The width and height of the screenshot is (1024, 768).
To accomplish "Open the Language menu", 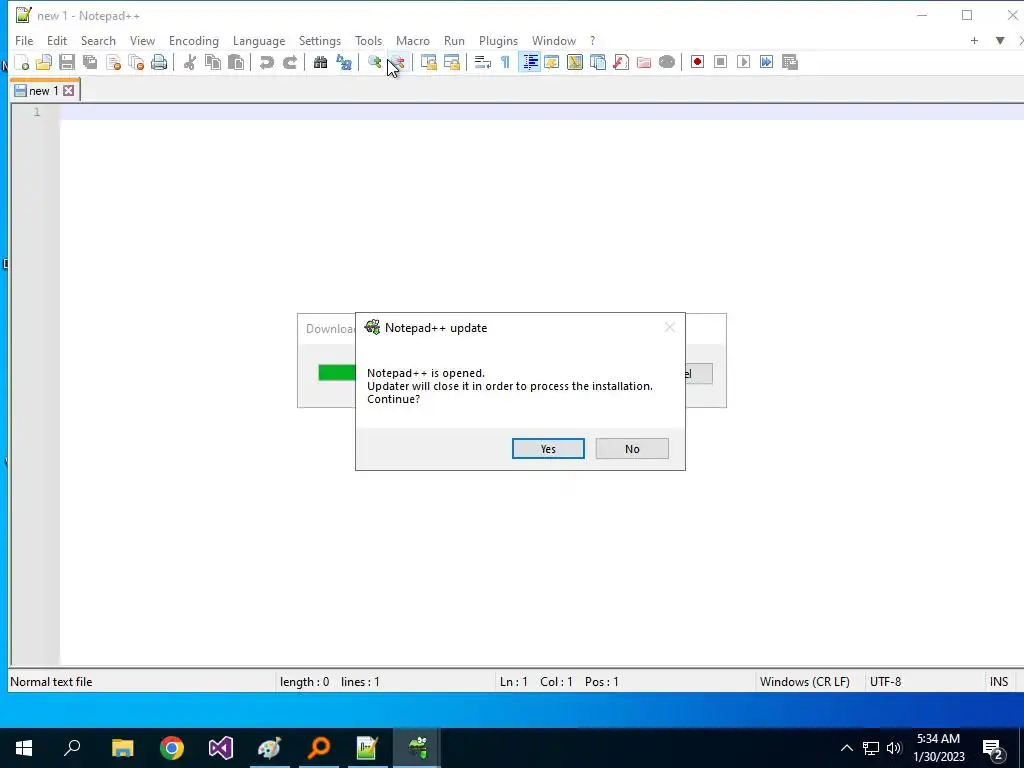I will pyautogui.click(x=259, y=40).
